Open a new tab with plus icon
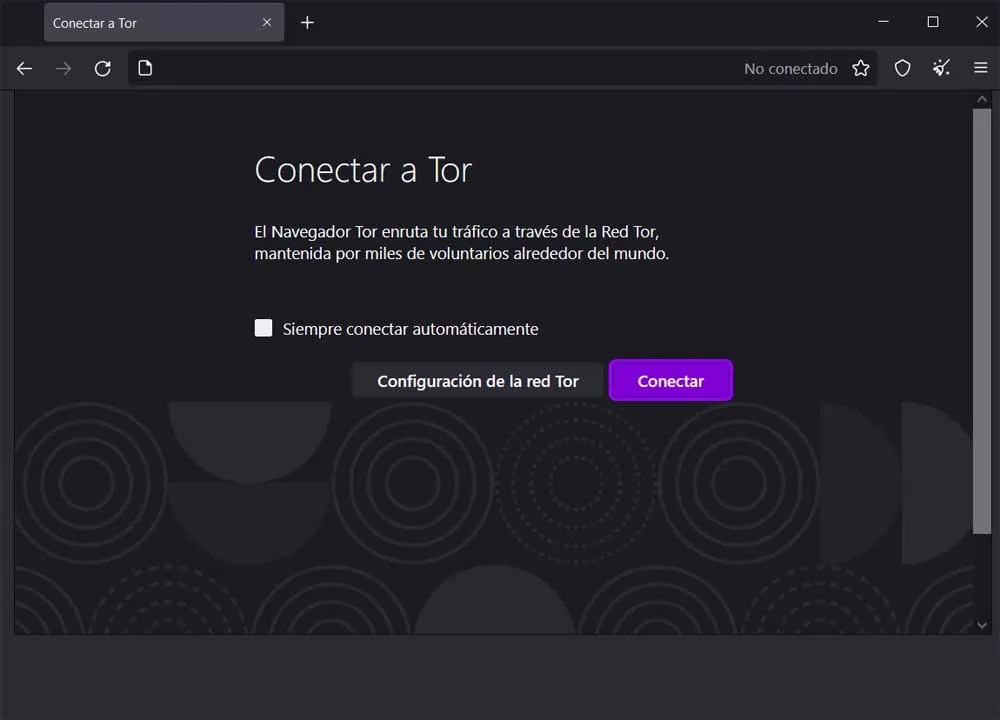Viewport: 1000px width, 720px height. click(x=307, y=23)
